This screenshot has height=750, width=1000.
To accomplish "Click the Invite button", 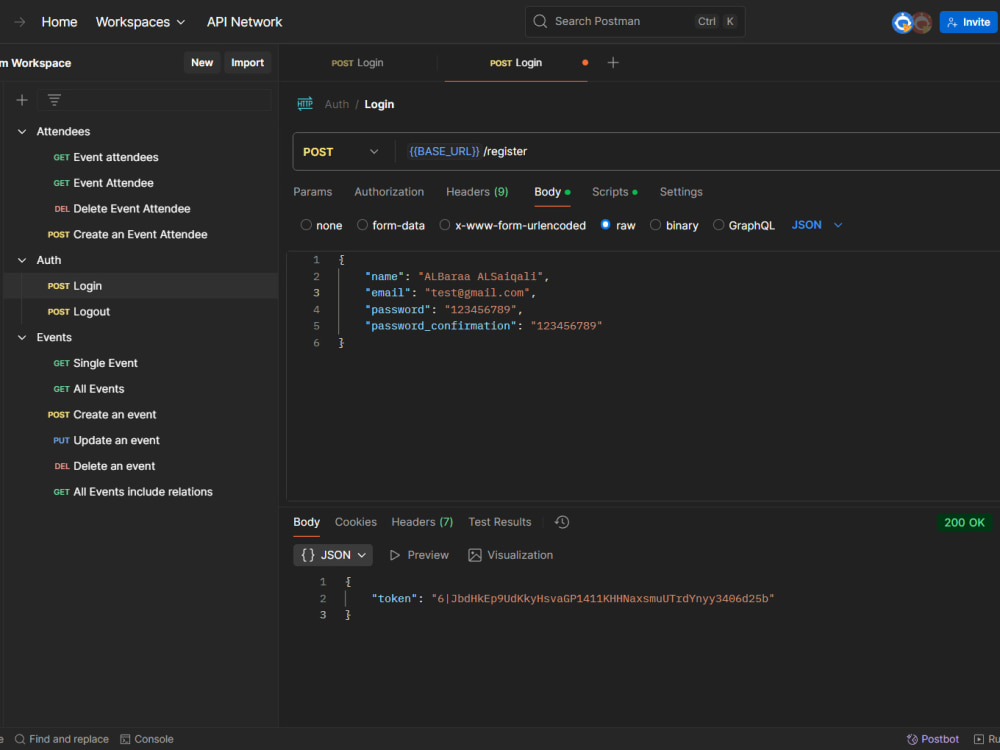I will pyautogui.click(x=968, y=22).
